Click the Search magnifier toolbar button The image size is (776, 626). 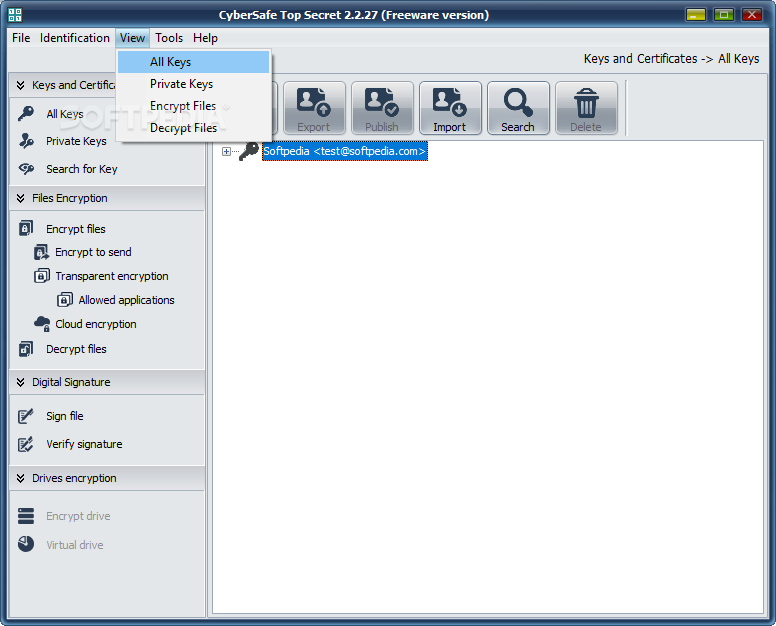[518, 108]
